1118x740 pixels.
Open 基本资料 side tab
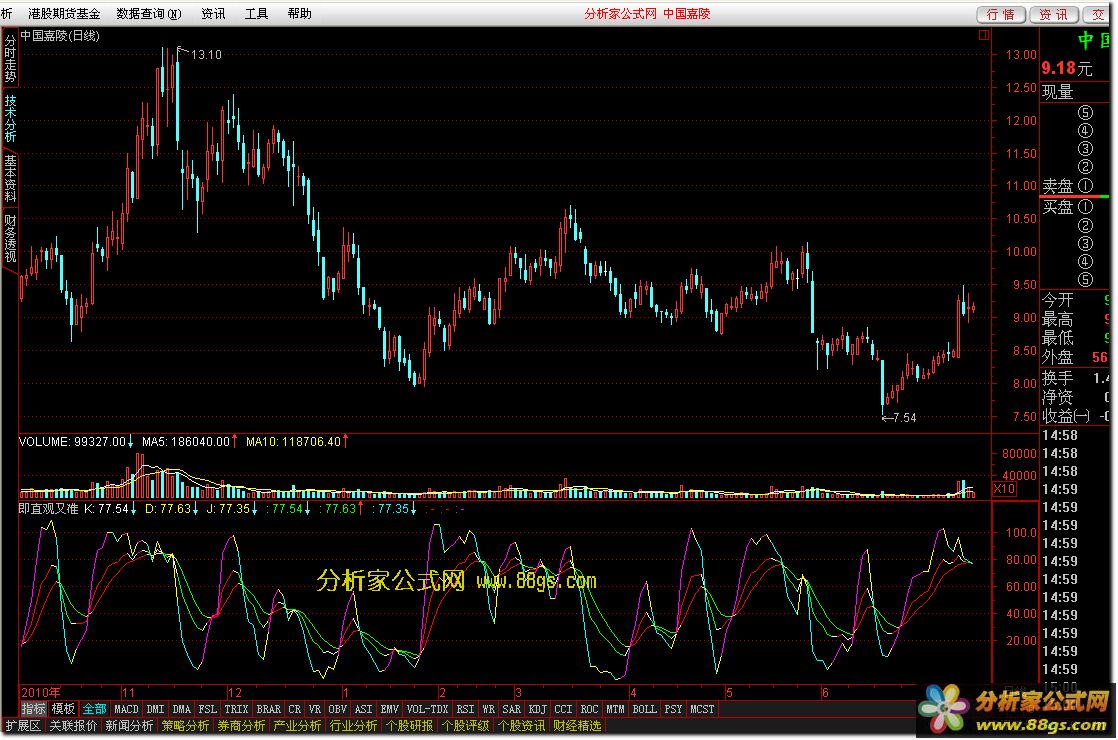pyautogui.click(x=10, y=178)
